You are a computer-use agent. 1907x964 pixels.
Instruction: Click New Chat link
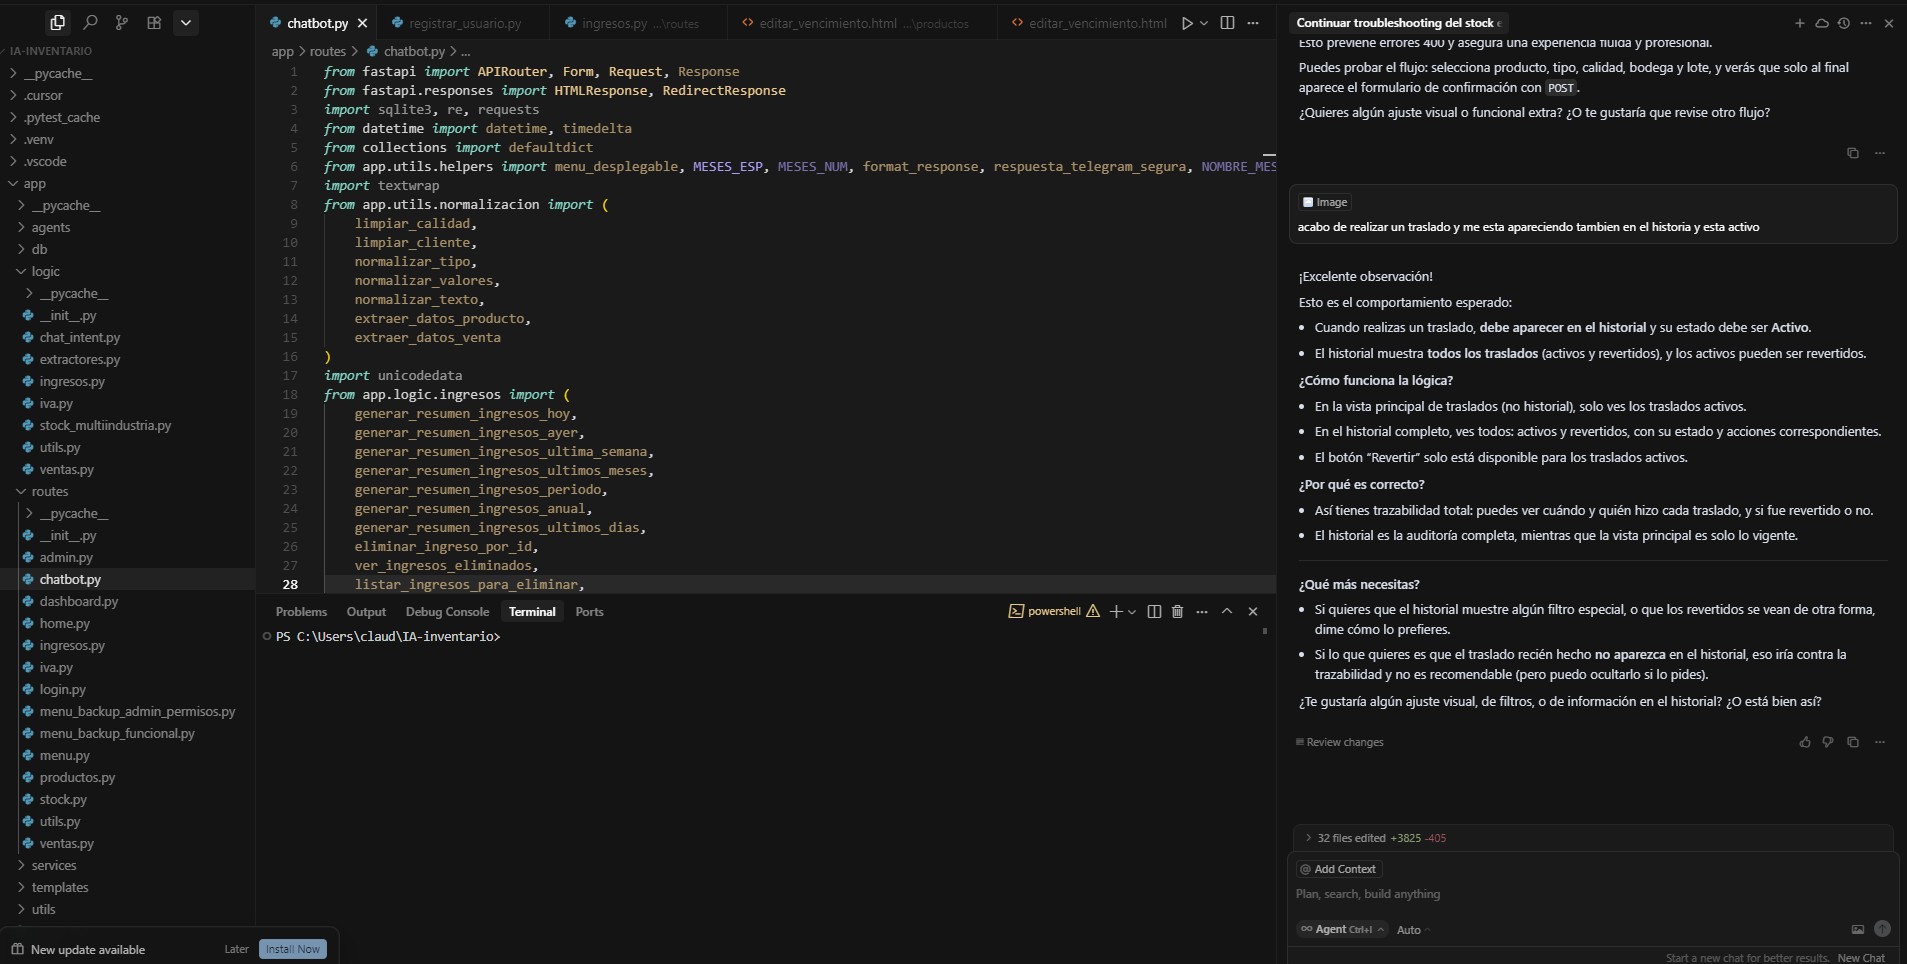point(1861,958)
